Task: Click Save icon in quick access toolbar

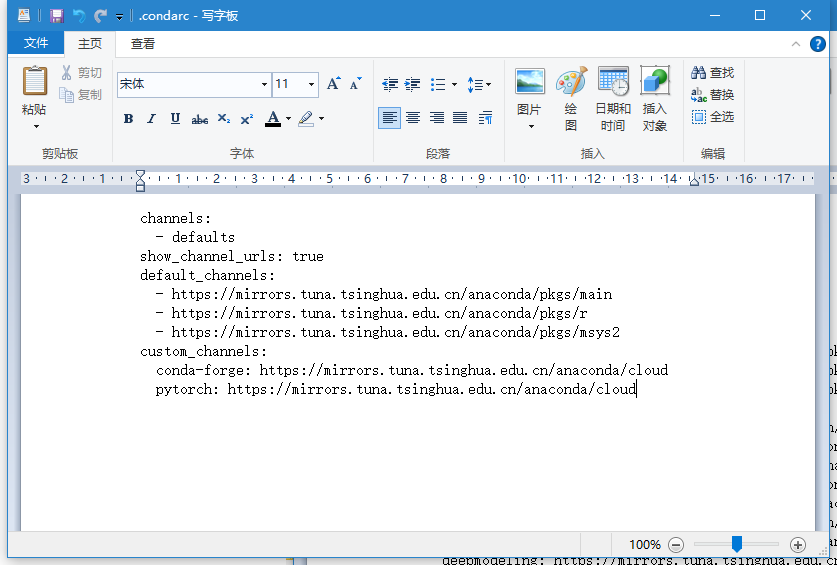Action: tap(57, 16)
